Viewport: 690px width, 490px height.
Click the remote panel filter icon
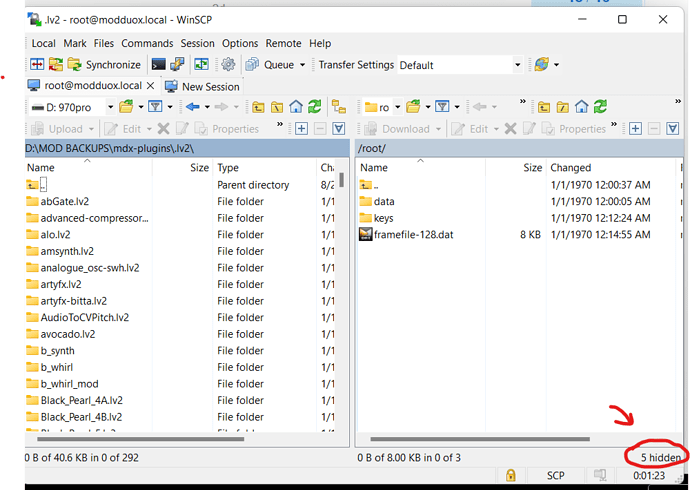point(442,106)
